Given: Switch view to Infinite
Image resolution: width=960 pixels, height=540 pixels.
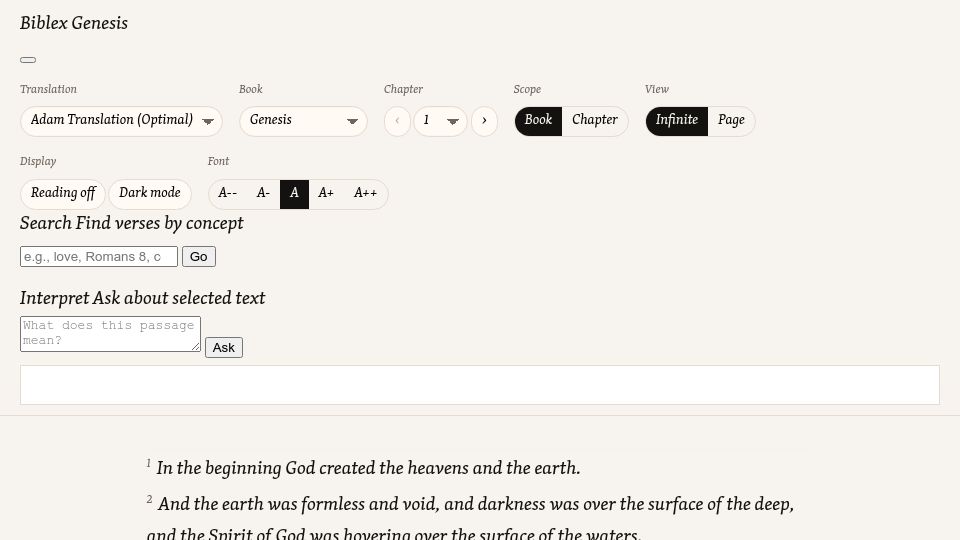Looking at the screenshot, I should (x=677, y=121).
